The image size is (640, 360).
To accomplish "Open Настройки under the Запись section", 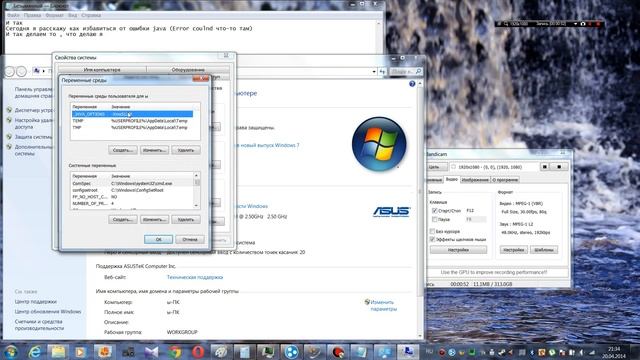I will coord(458,250).
